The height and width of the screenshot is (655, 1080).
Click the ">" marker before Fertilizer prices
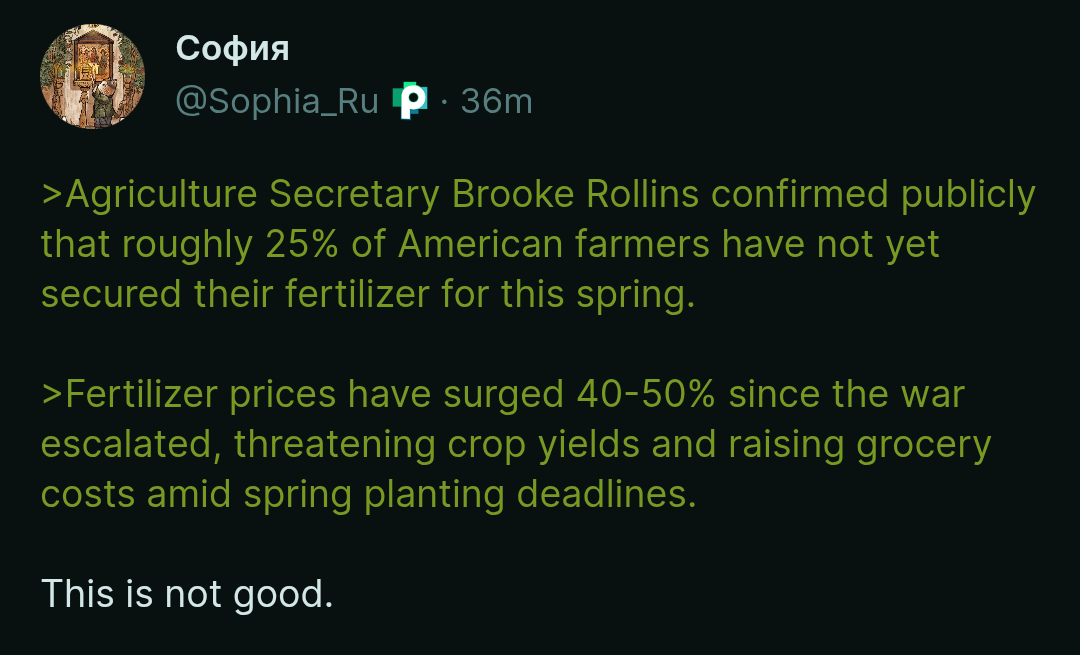click(51, 395)
